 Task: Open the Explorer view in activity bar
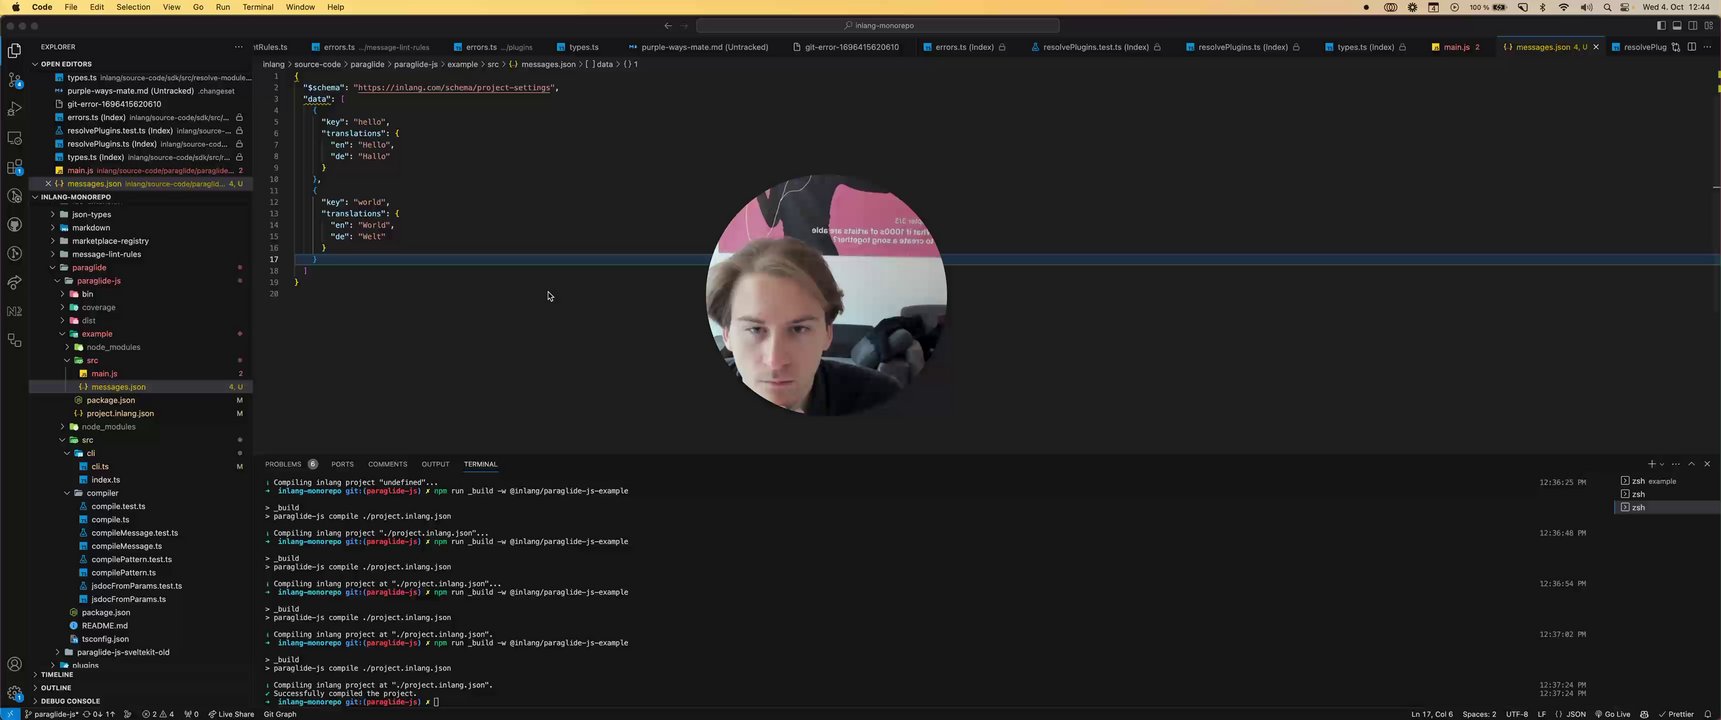tap(14, 50)
